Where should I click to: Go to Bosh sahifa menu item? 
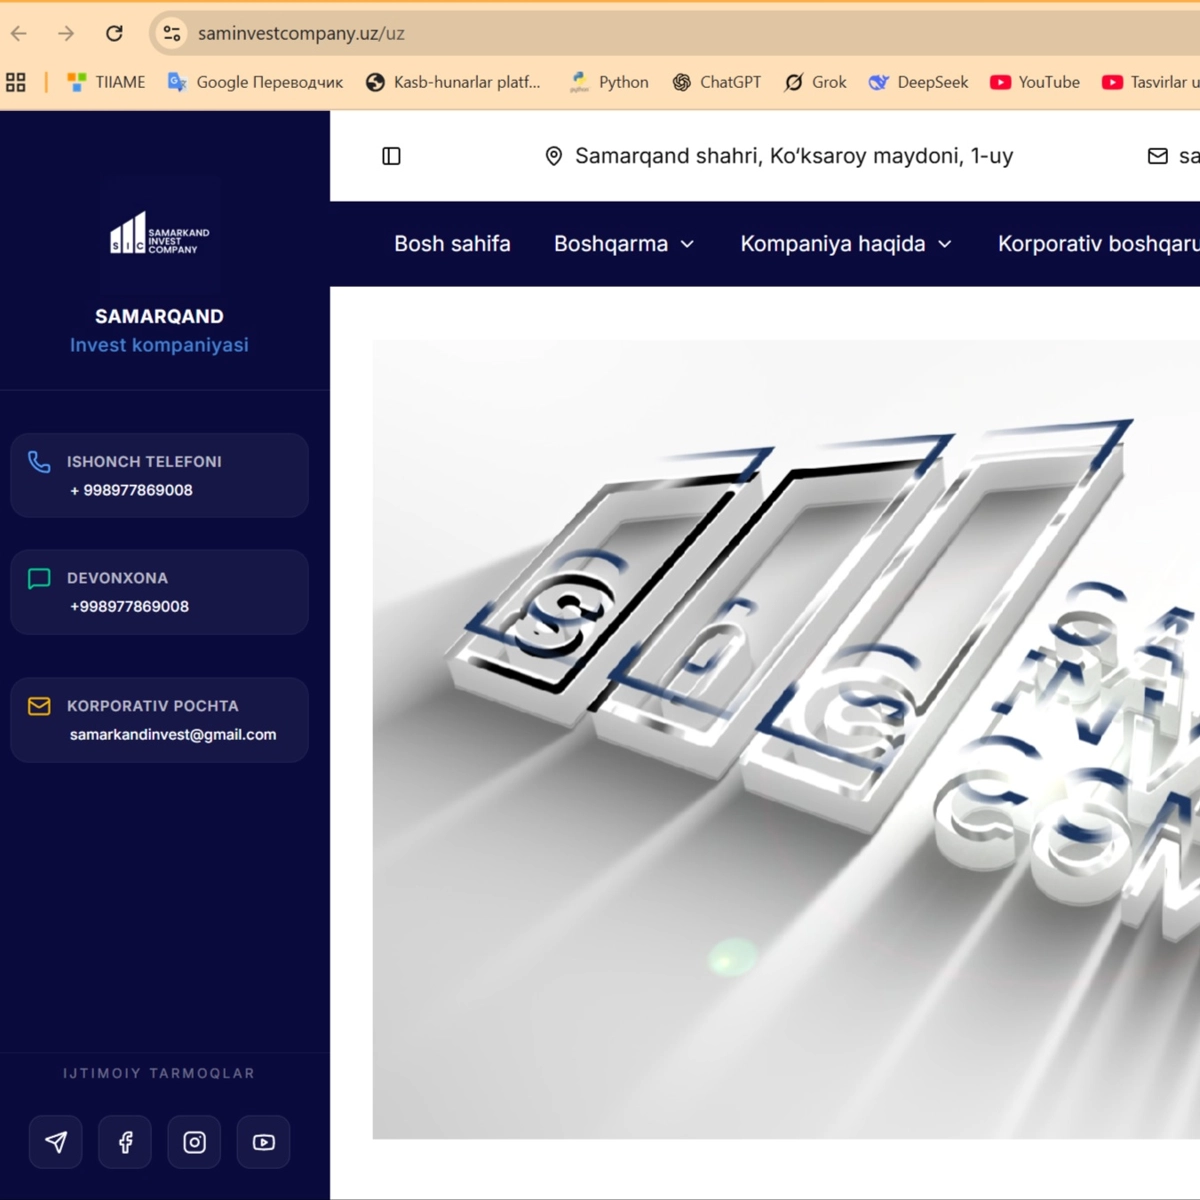[452, 244]
